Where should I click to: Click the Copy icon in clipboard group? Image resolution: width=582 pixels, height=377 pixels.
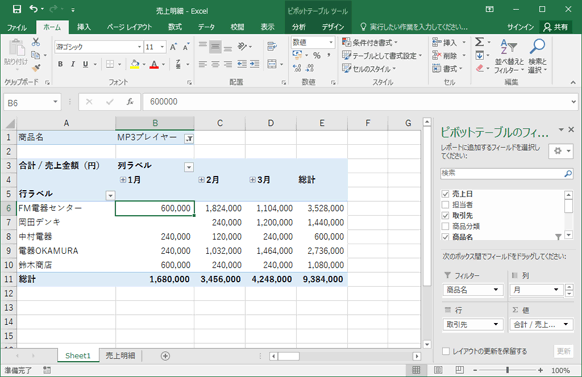coord(36,55)
